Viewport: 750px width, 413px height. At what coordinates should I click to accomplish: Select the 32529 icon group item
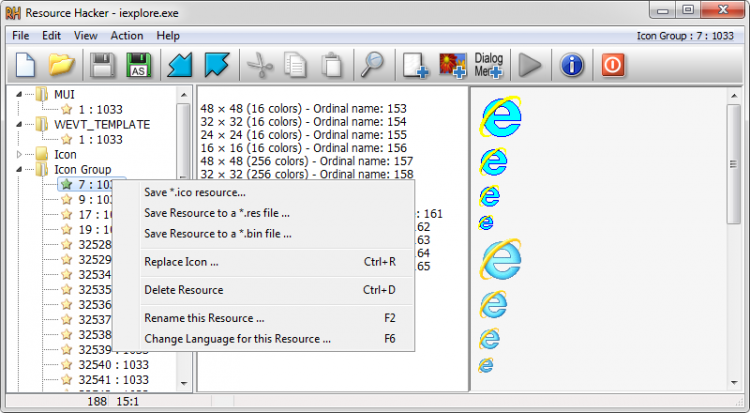pos(95,259)
